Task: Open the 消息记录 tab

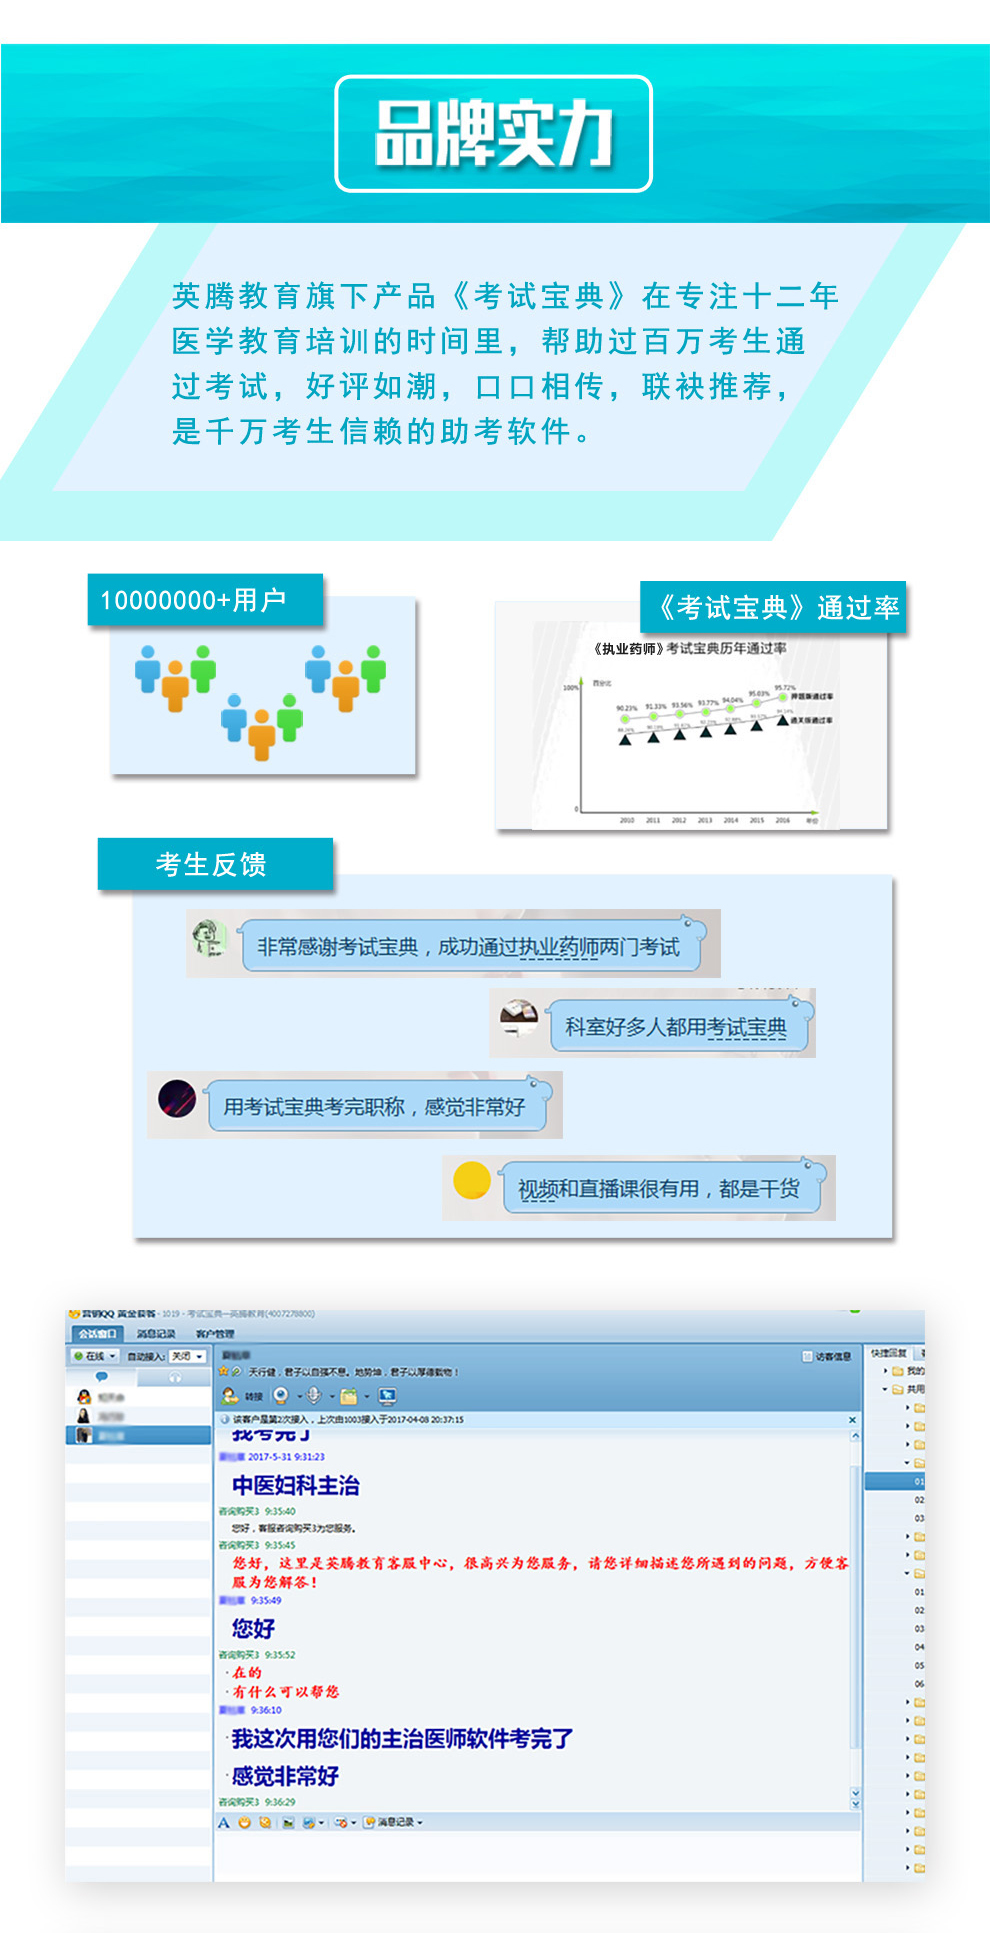Action: [156, 1334]
